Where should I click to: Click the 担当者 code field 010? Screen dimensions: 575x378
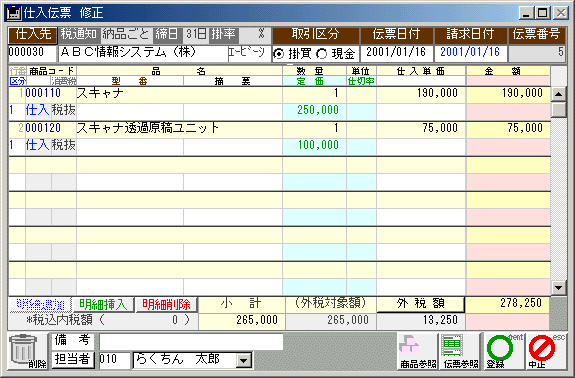114,360
